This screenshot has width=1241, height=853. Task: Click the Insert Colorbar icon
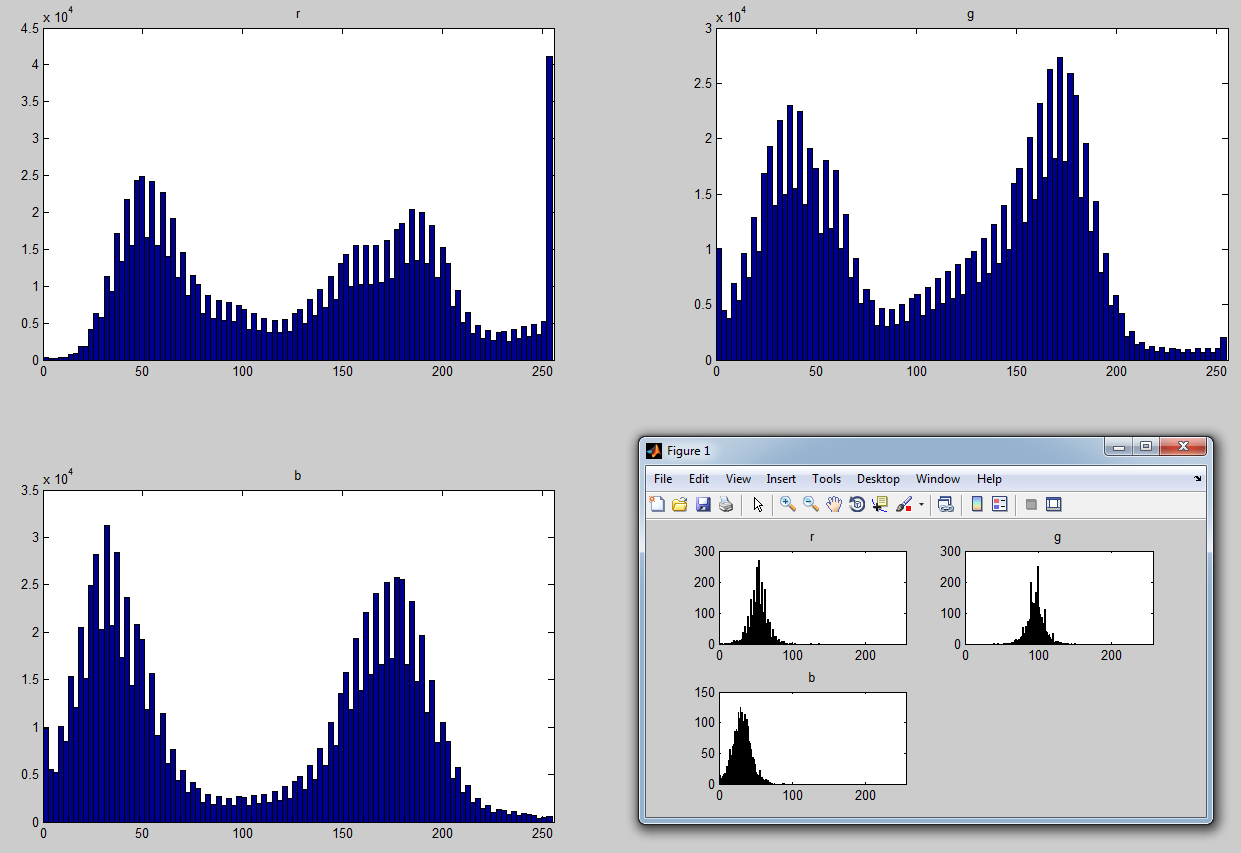tap(977, 505)
